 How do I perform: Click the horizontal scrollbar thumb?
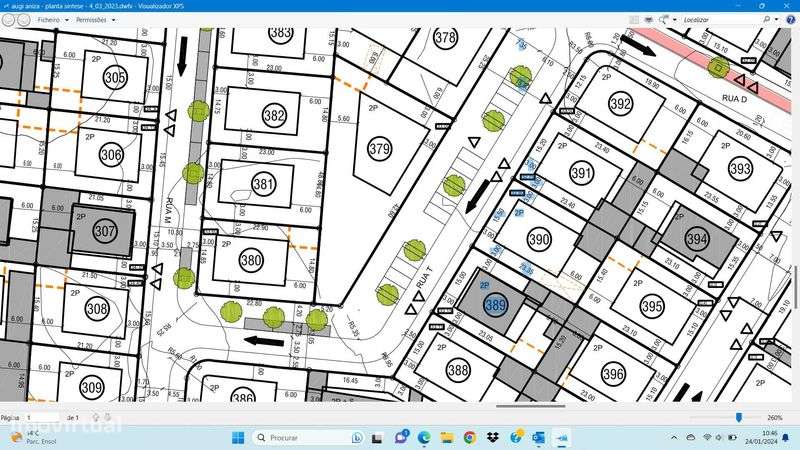(x=530, y=406)
